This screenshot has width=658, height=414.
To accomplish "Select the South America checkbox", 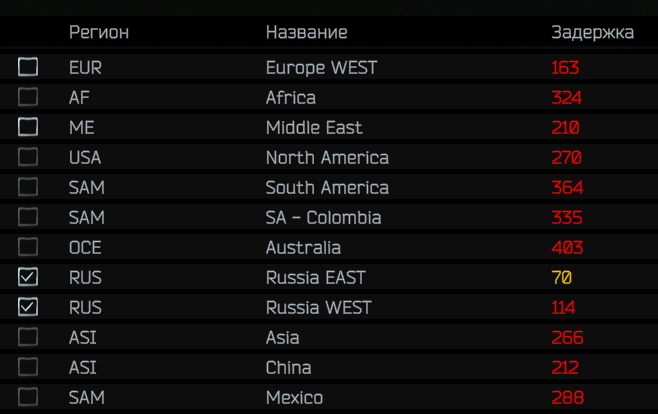I will tap(28, 187).
